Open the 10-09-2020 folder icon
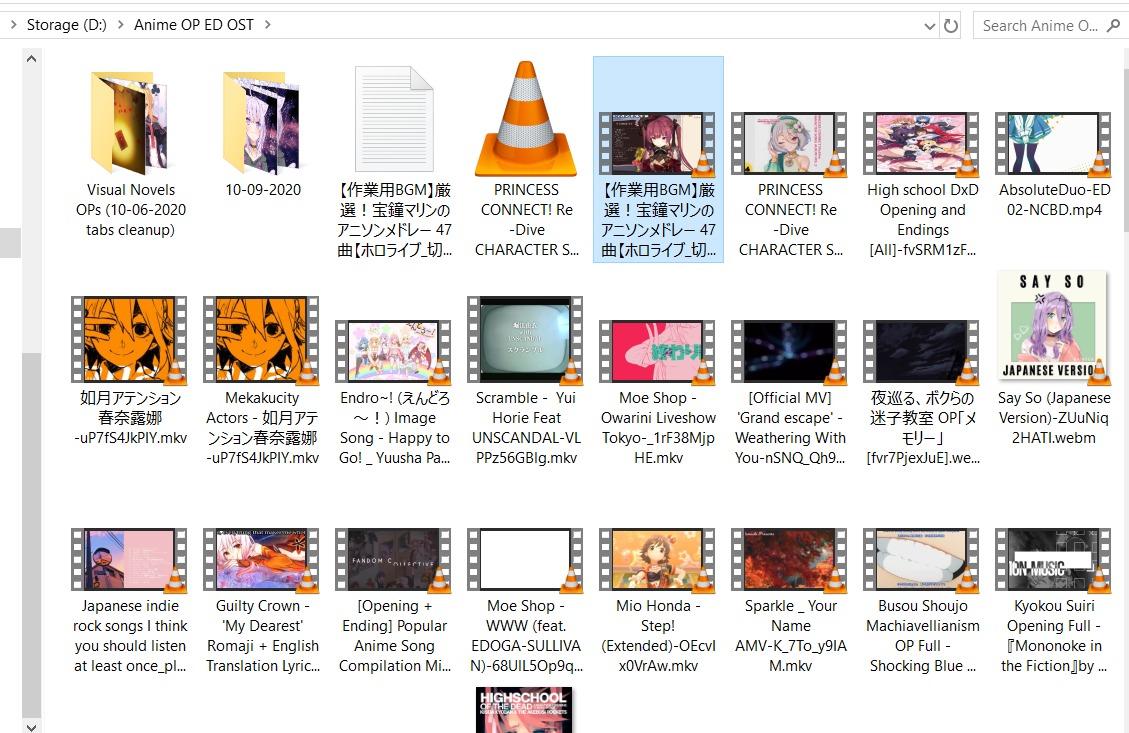 pyautogui.click(x=262, y=122)
